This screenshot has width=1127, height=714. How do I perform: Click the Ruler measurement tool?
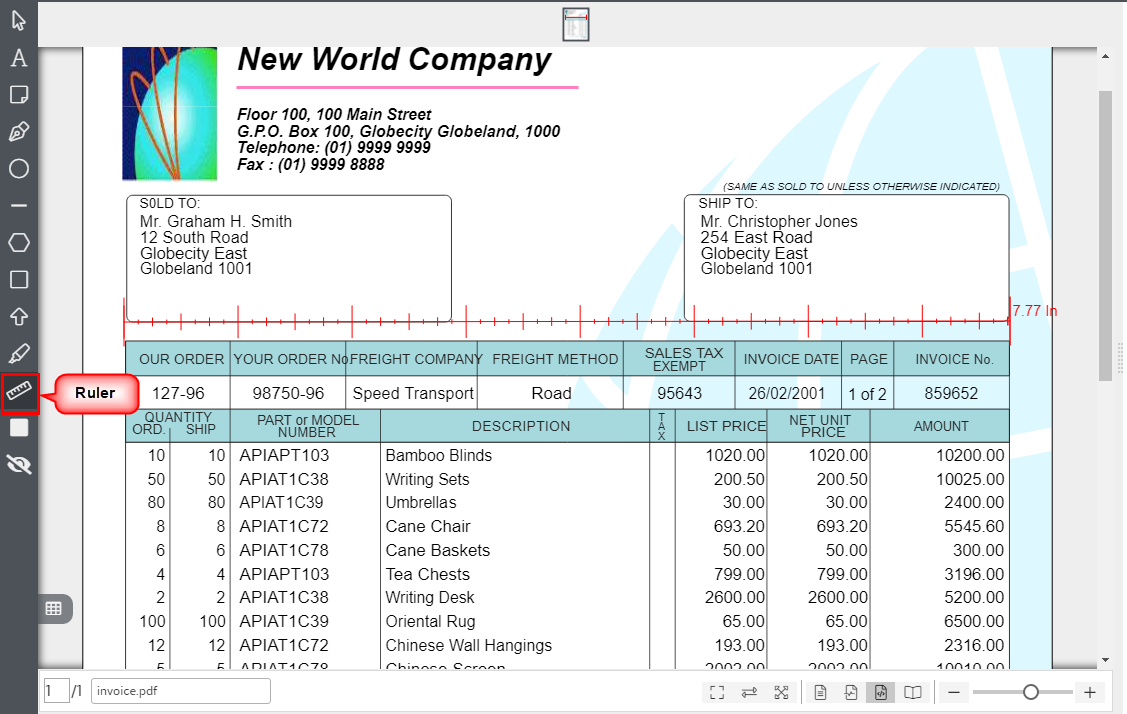pyautogui.click(x=19, y=391)
